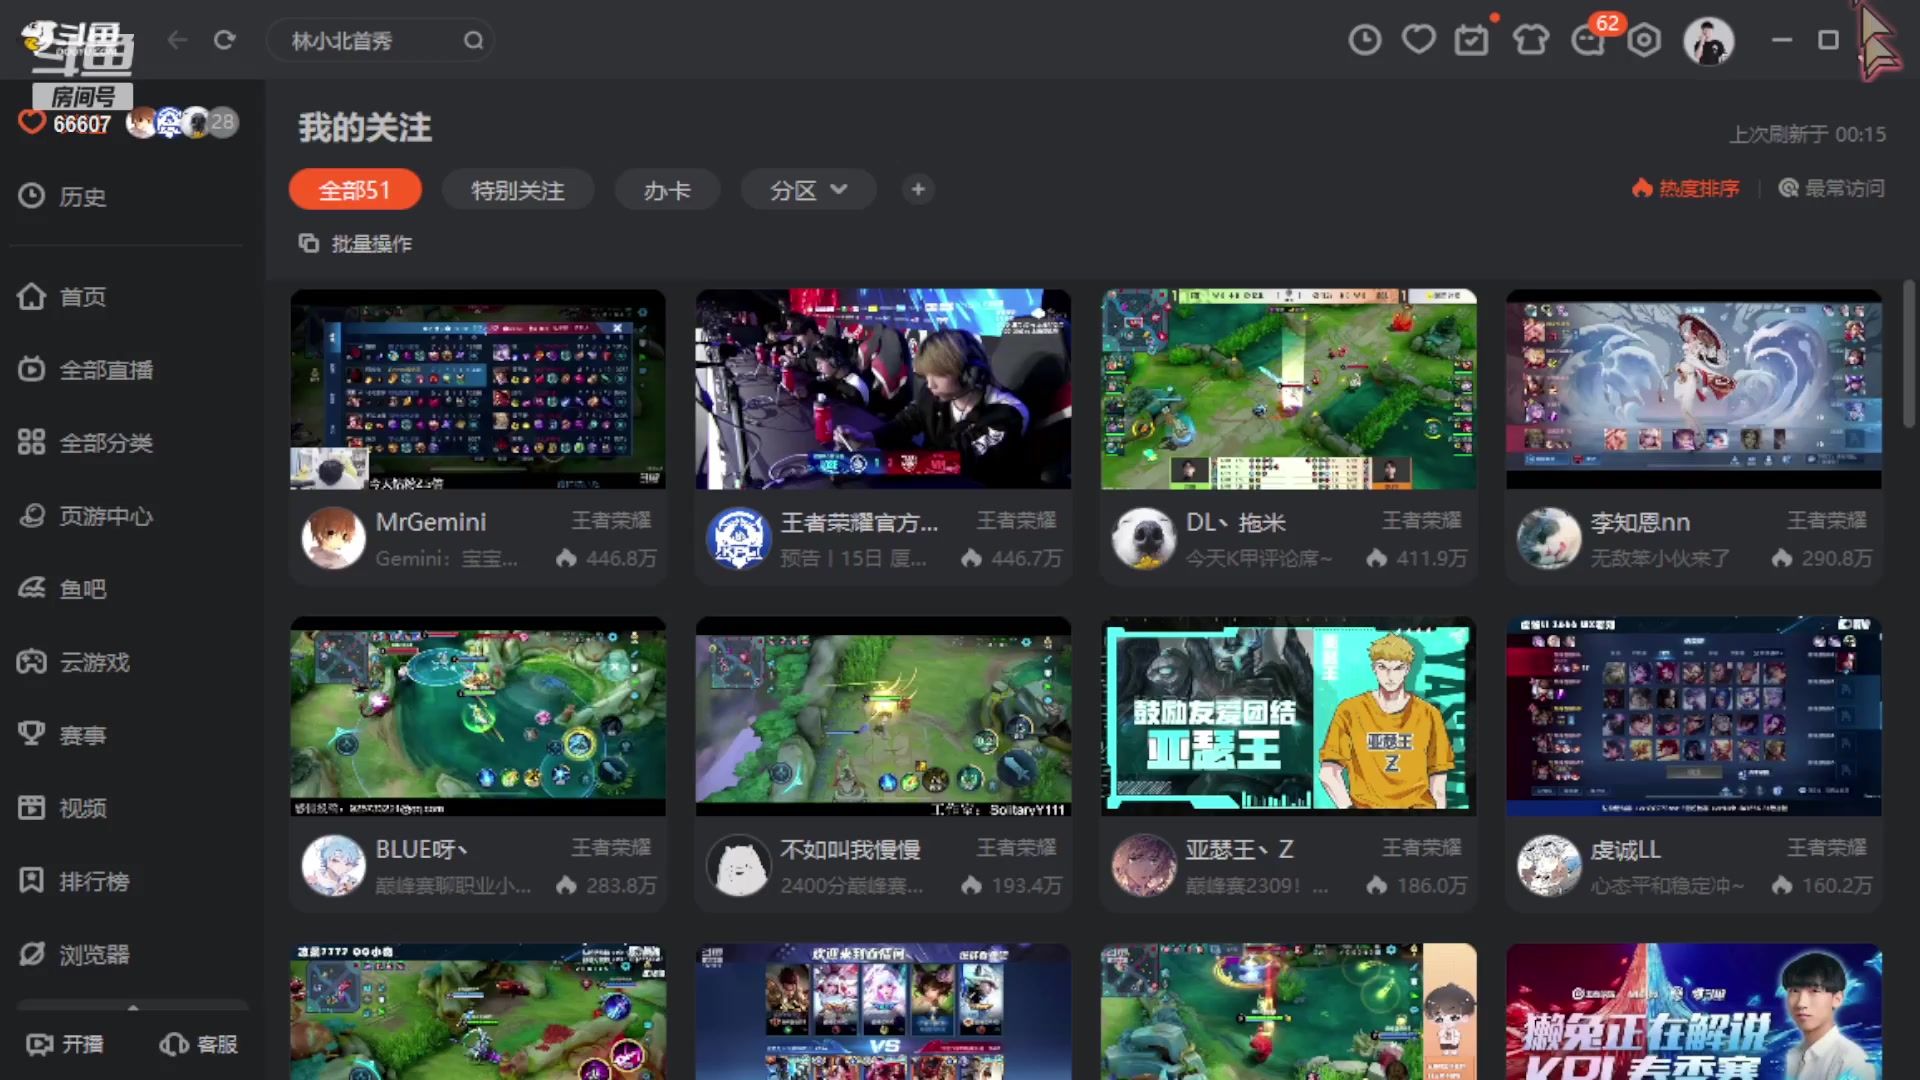Open the bottom-right 懒兔正在解说 stream thumbnail
The height and width of the screenshot is (1080, 1920).
(x=1694, y=1011)
